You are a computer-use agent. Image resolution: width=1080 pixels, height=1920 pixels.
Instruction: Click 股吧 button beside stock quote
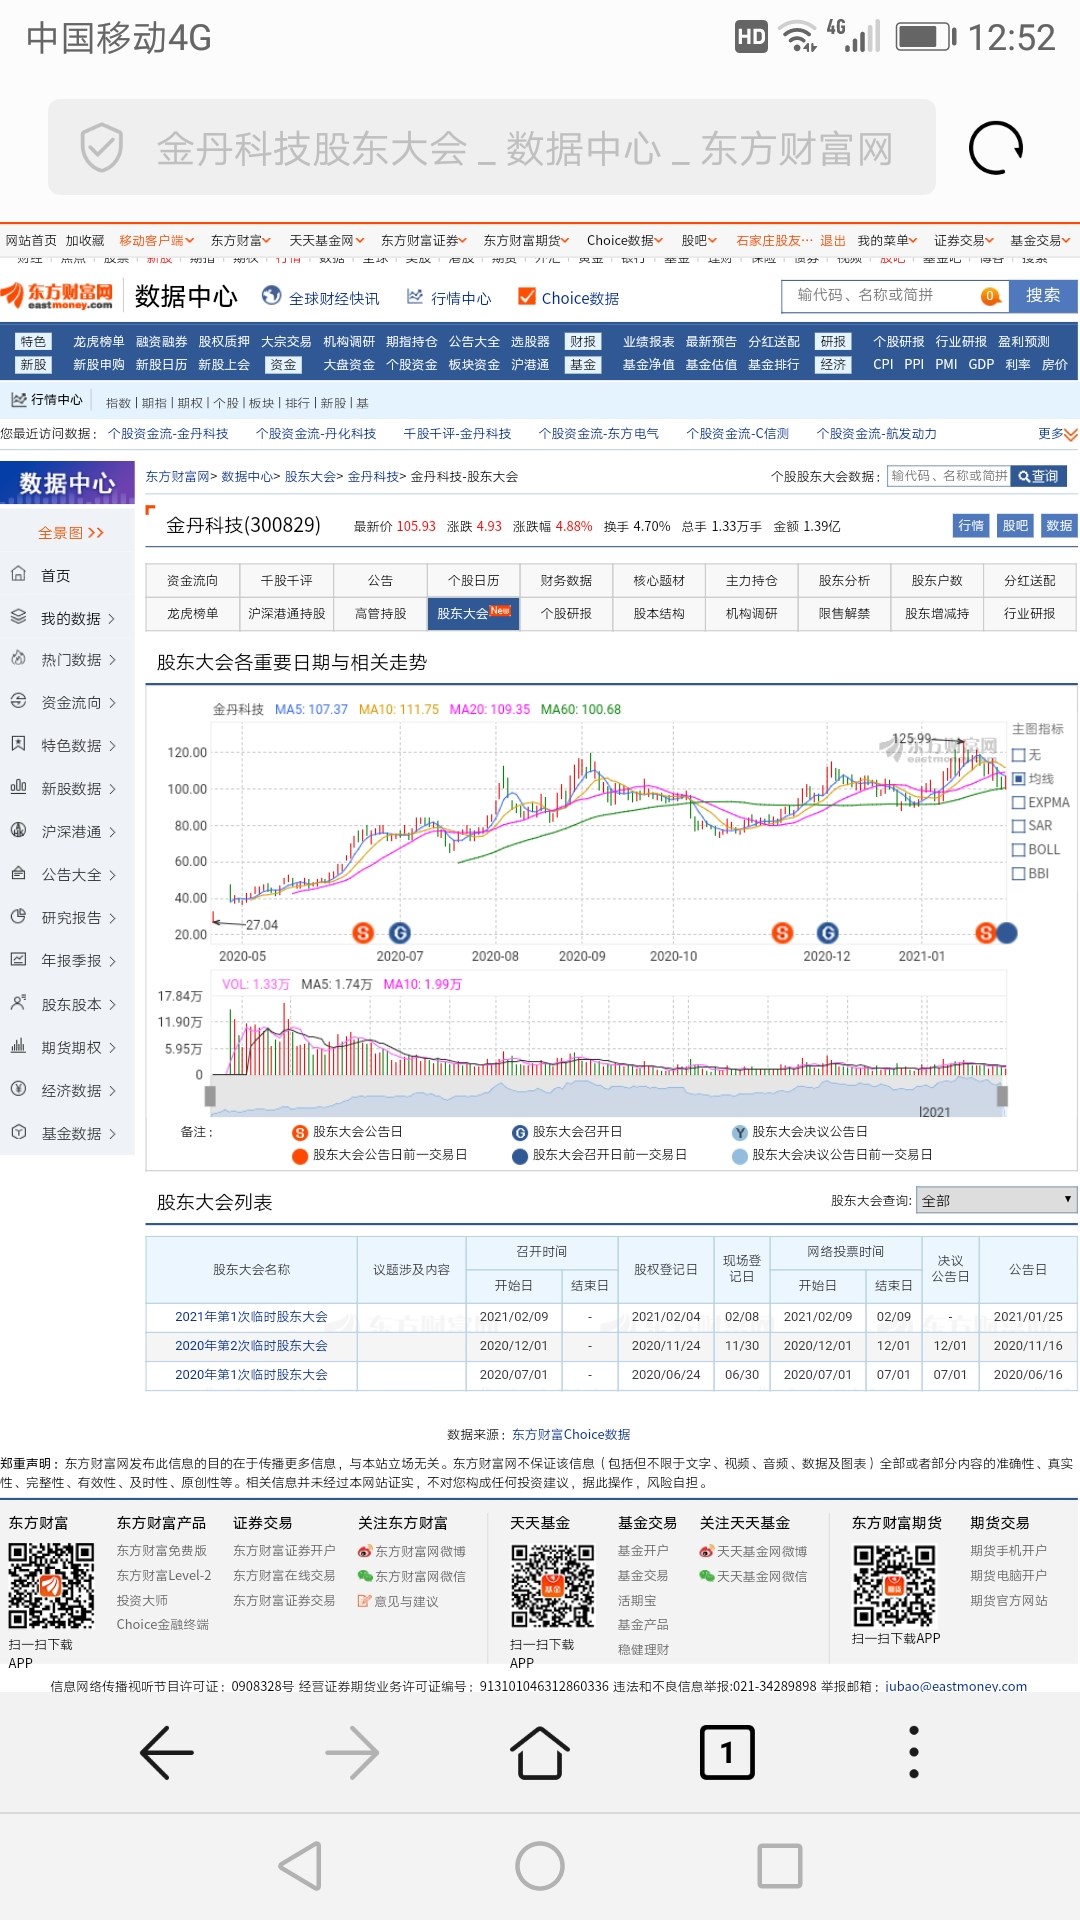click(x=1015, y=525)
